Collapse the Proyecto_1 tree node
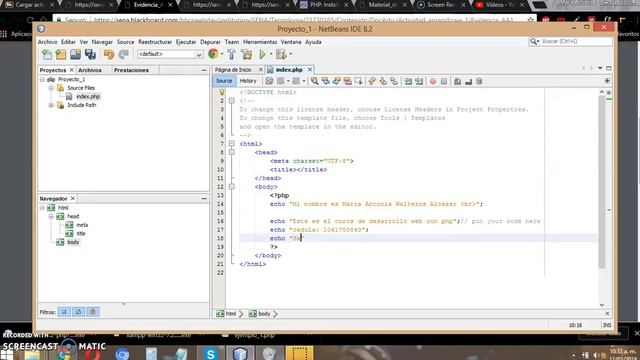 pos(42,80)
